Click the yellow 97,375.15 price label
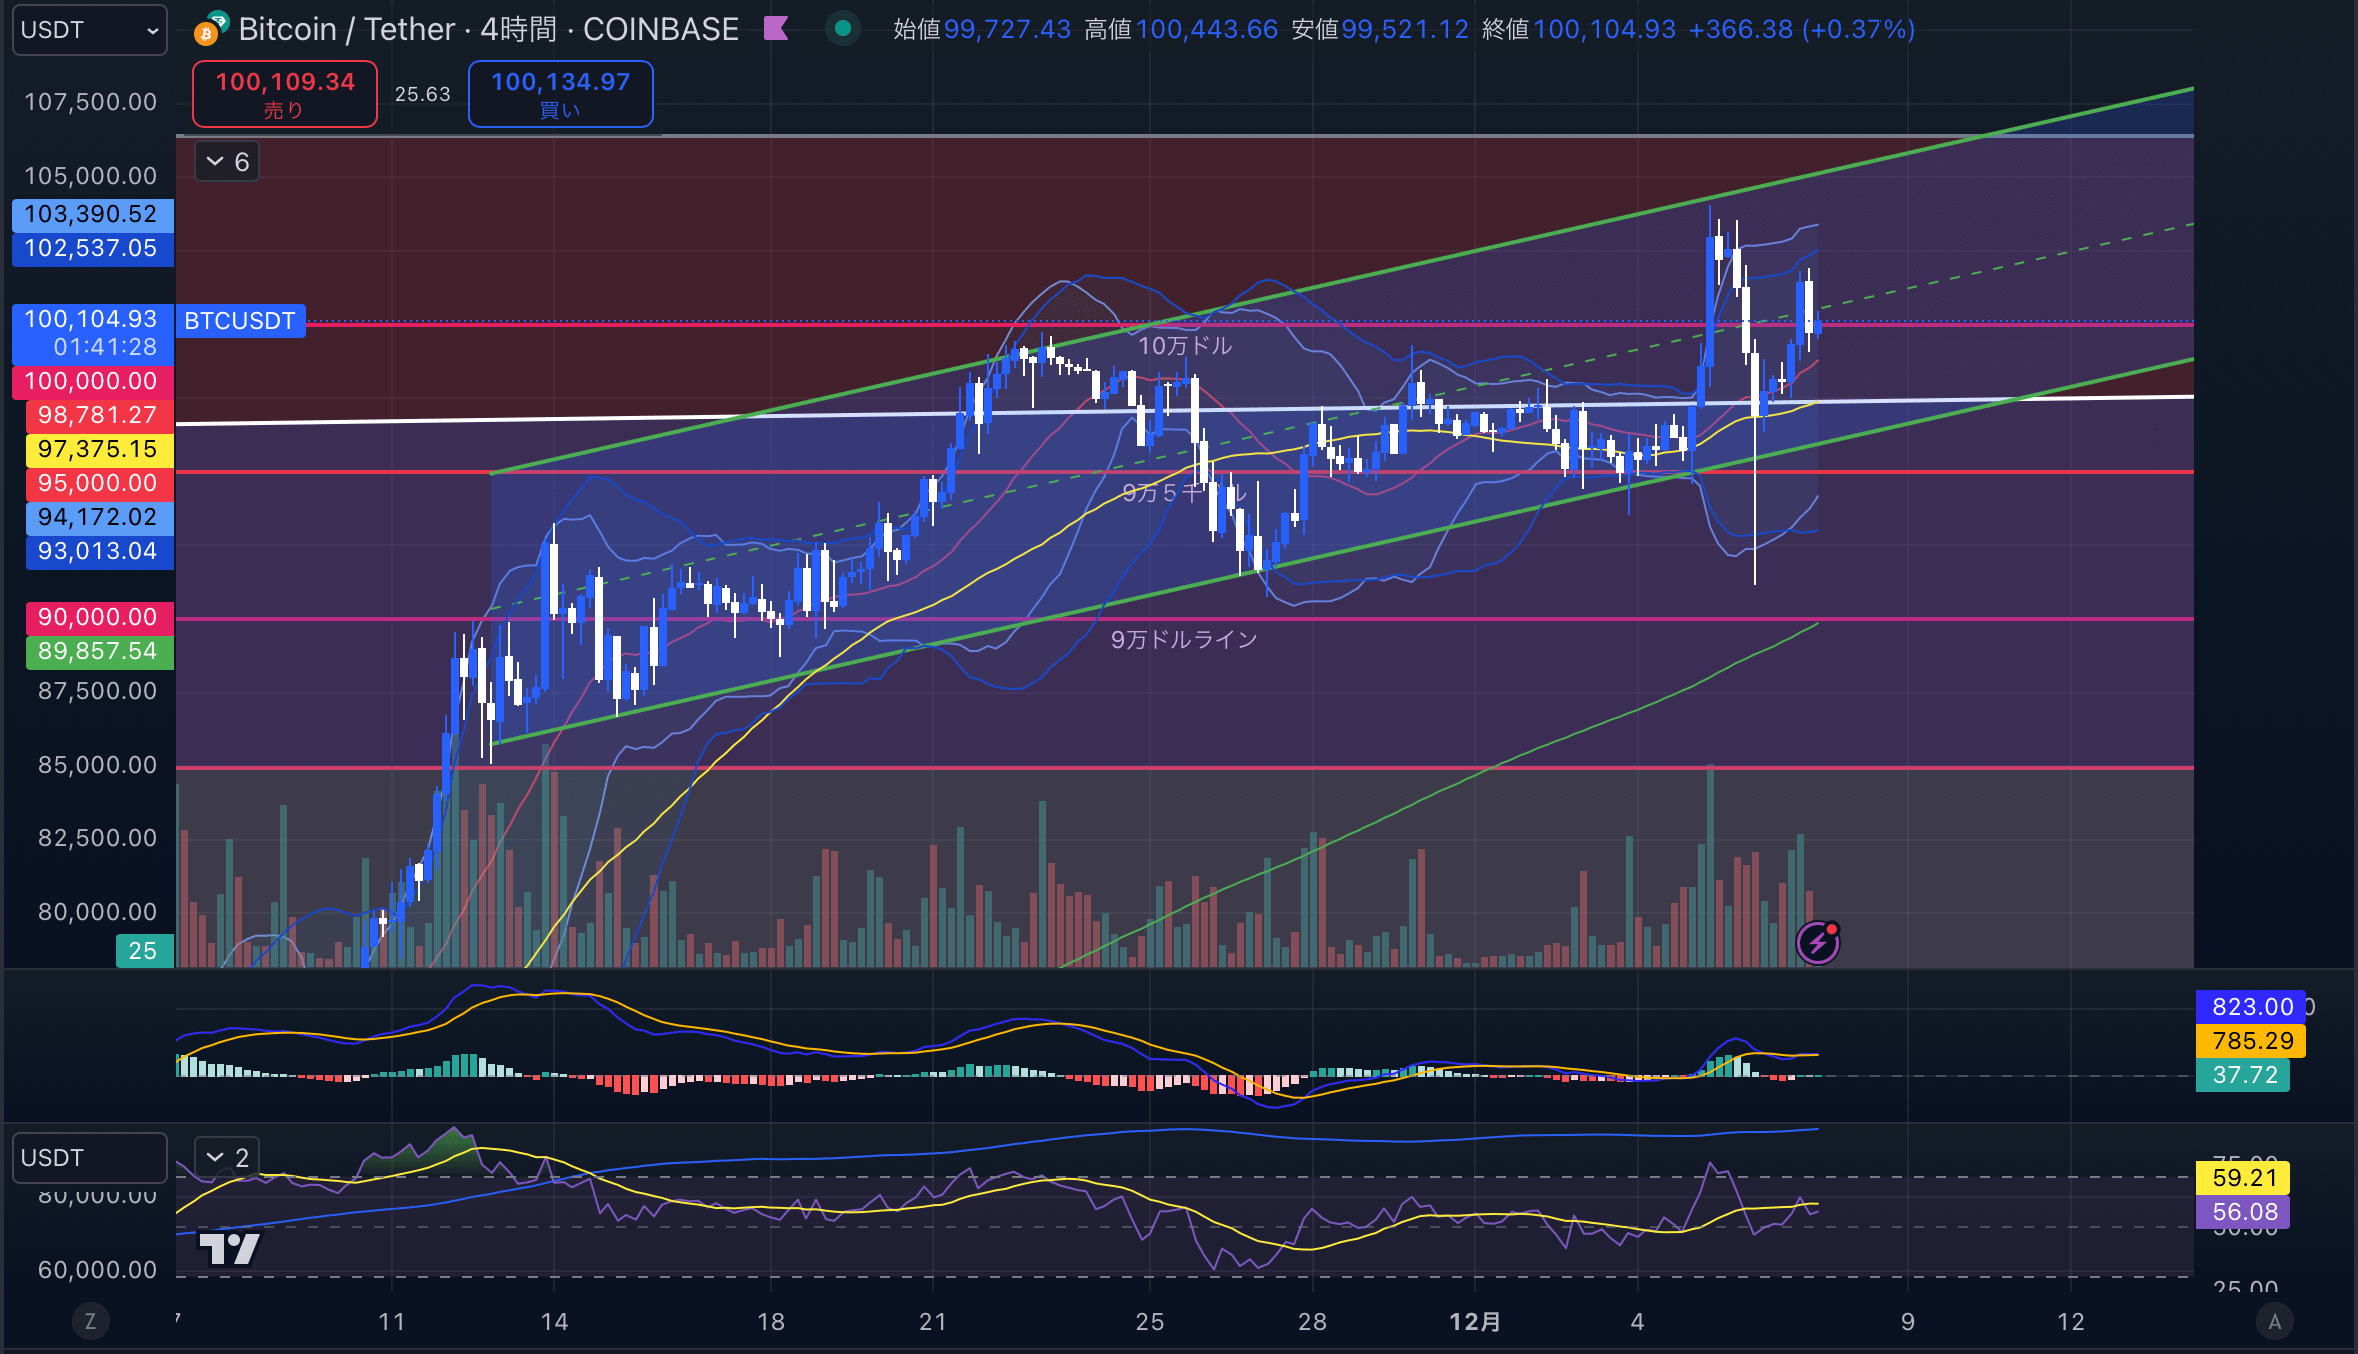Screen dimensions: 2358x1354 (x=98, y=449)
